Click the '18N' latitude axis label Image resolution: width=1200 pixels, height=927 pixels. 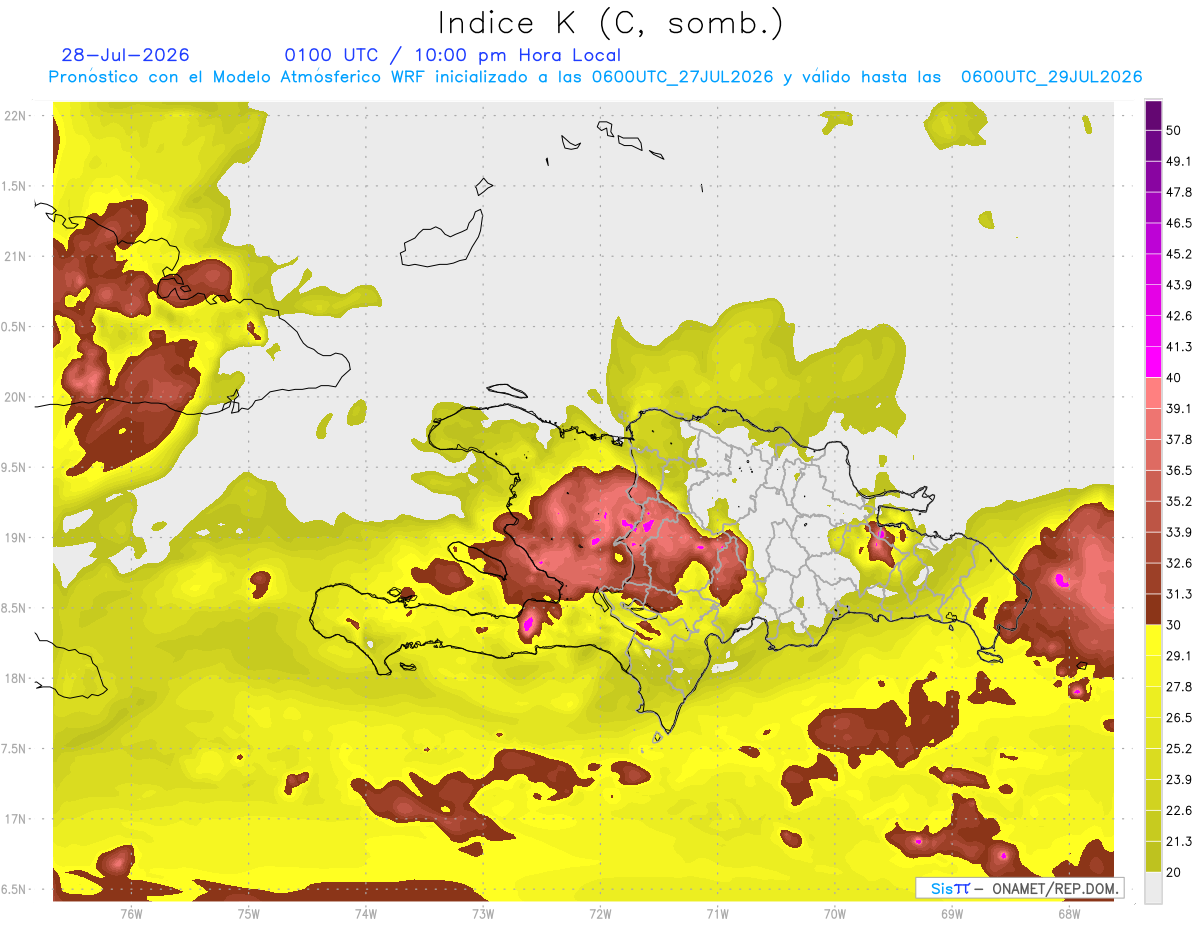[16, 679]
